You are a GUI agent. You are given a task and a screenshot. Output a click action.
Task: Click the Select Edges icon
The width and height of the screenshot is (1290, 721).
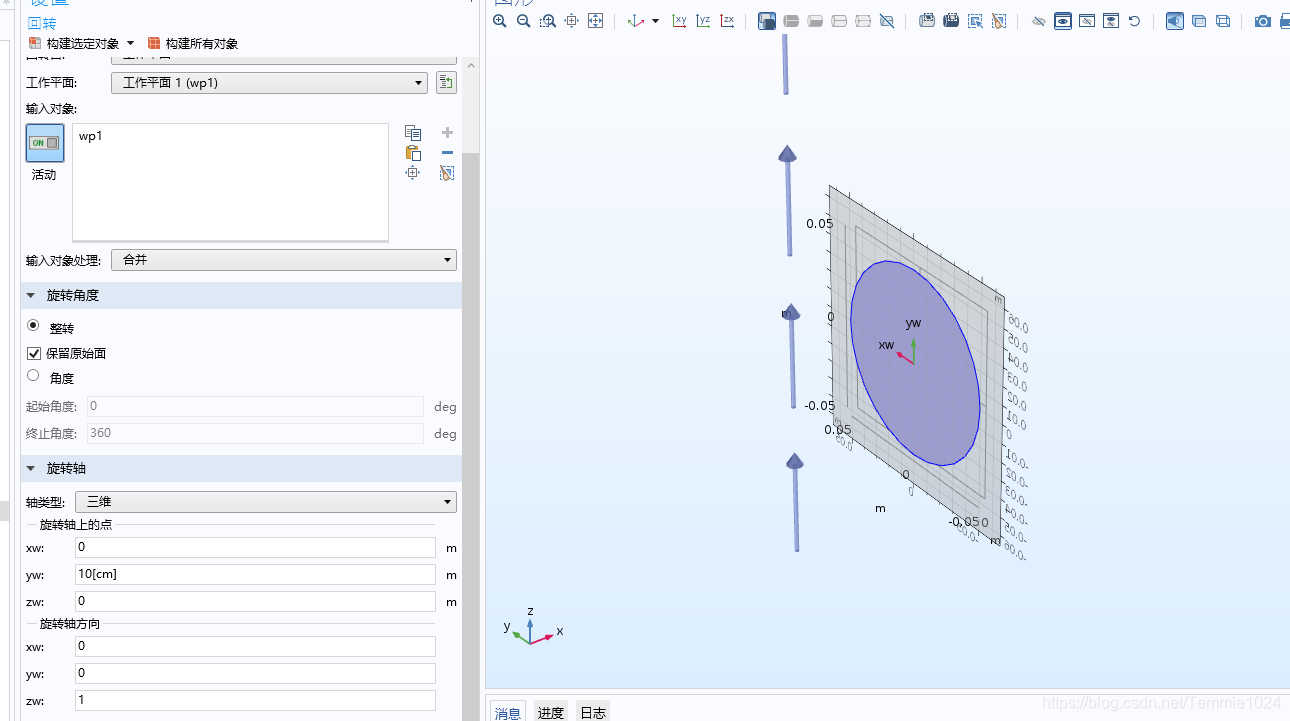click(x=839, y=21)
